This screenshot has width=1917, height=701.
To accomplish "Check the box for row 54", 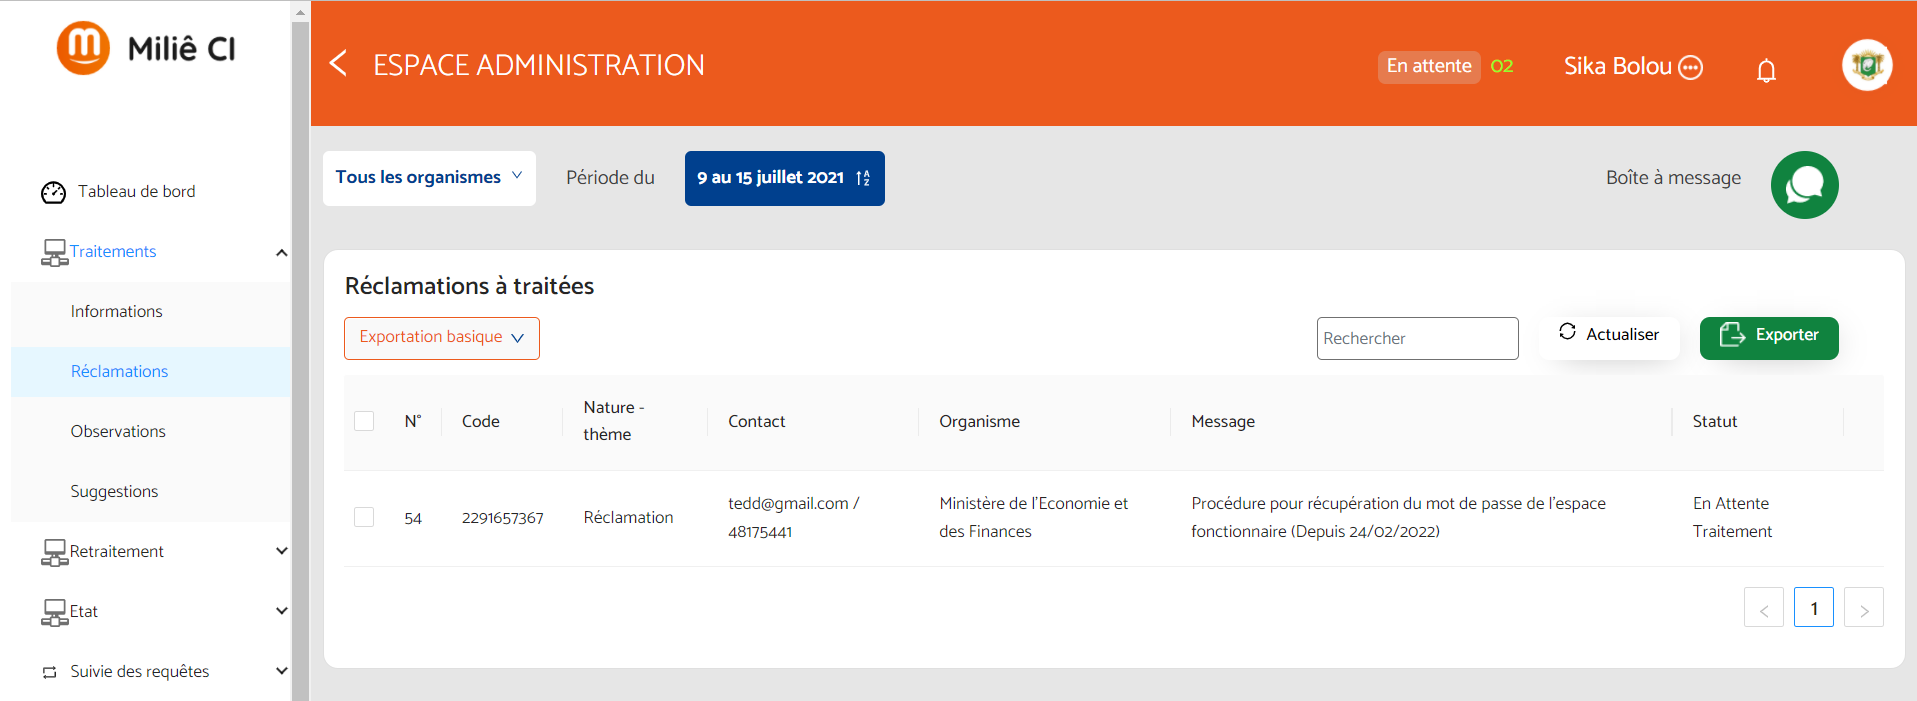I will point(364,517).
